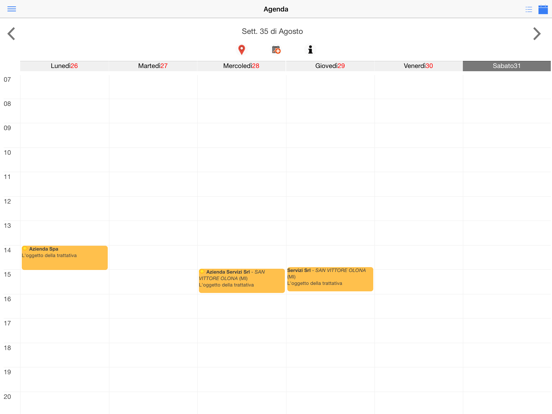This screenshot has width=552, height=414.
Task: Show the info icon
Action: coord(310,50)
